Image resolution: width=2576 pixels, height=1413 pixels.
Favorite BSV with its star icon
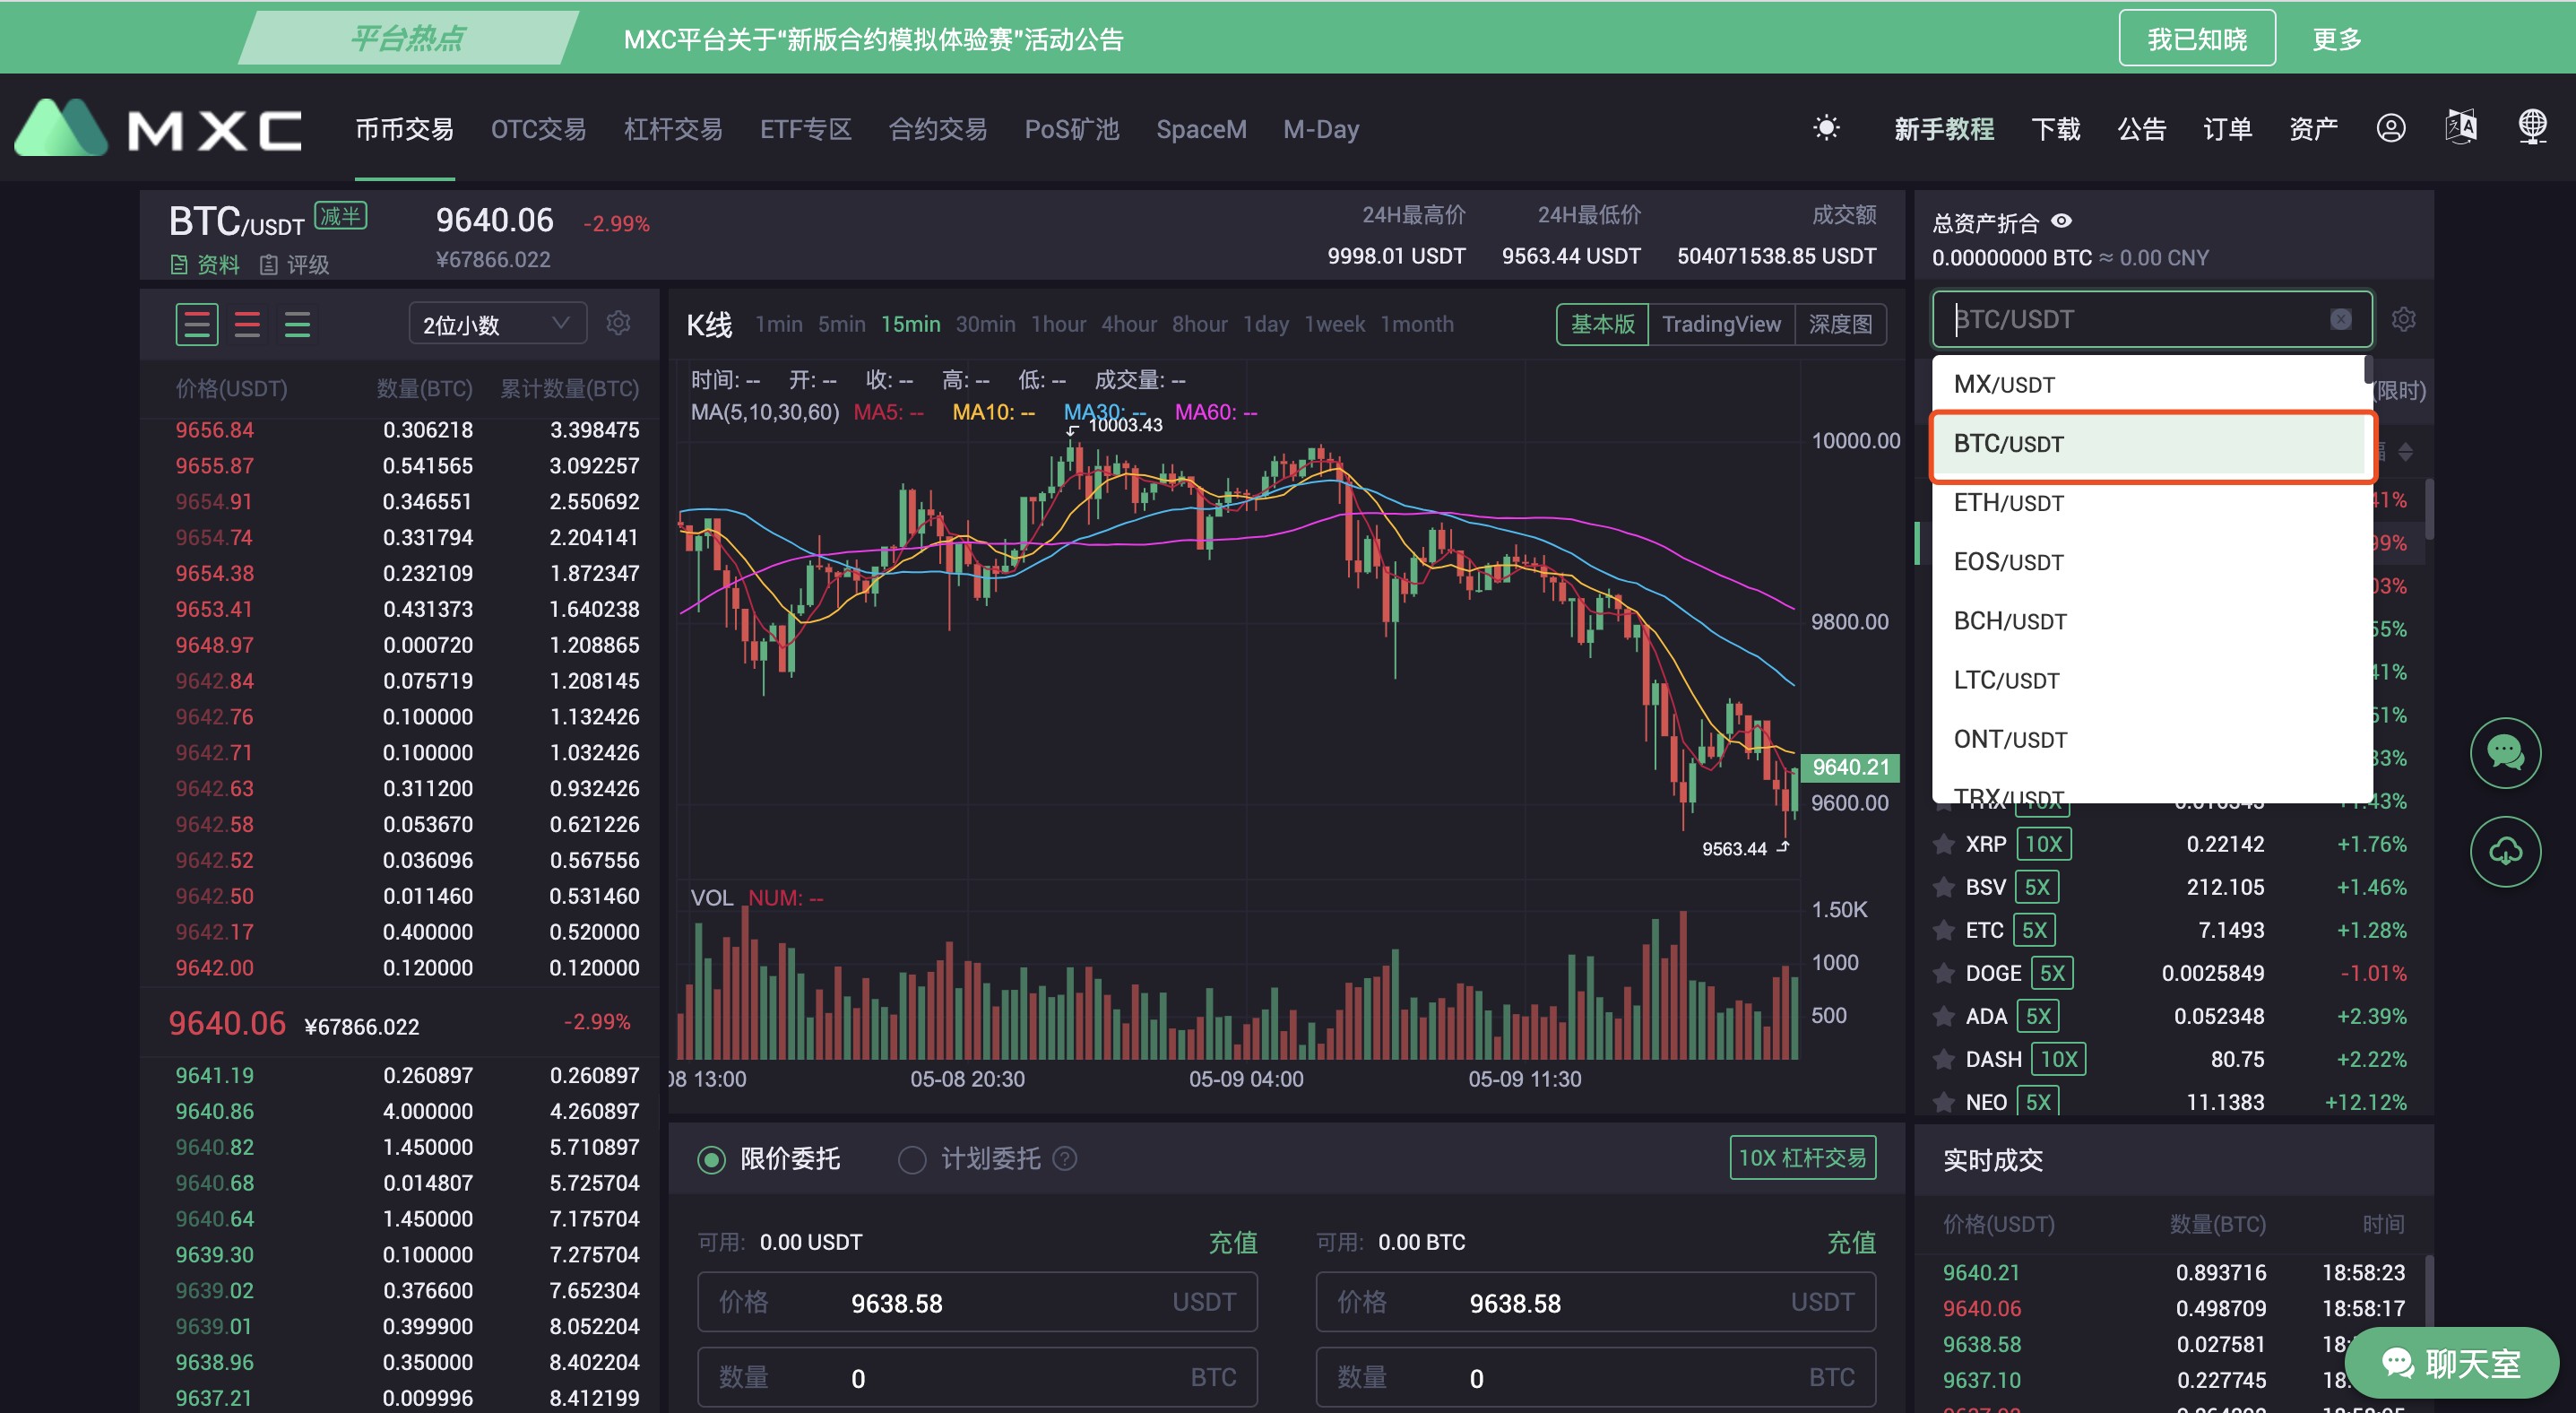1944,887
